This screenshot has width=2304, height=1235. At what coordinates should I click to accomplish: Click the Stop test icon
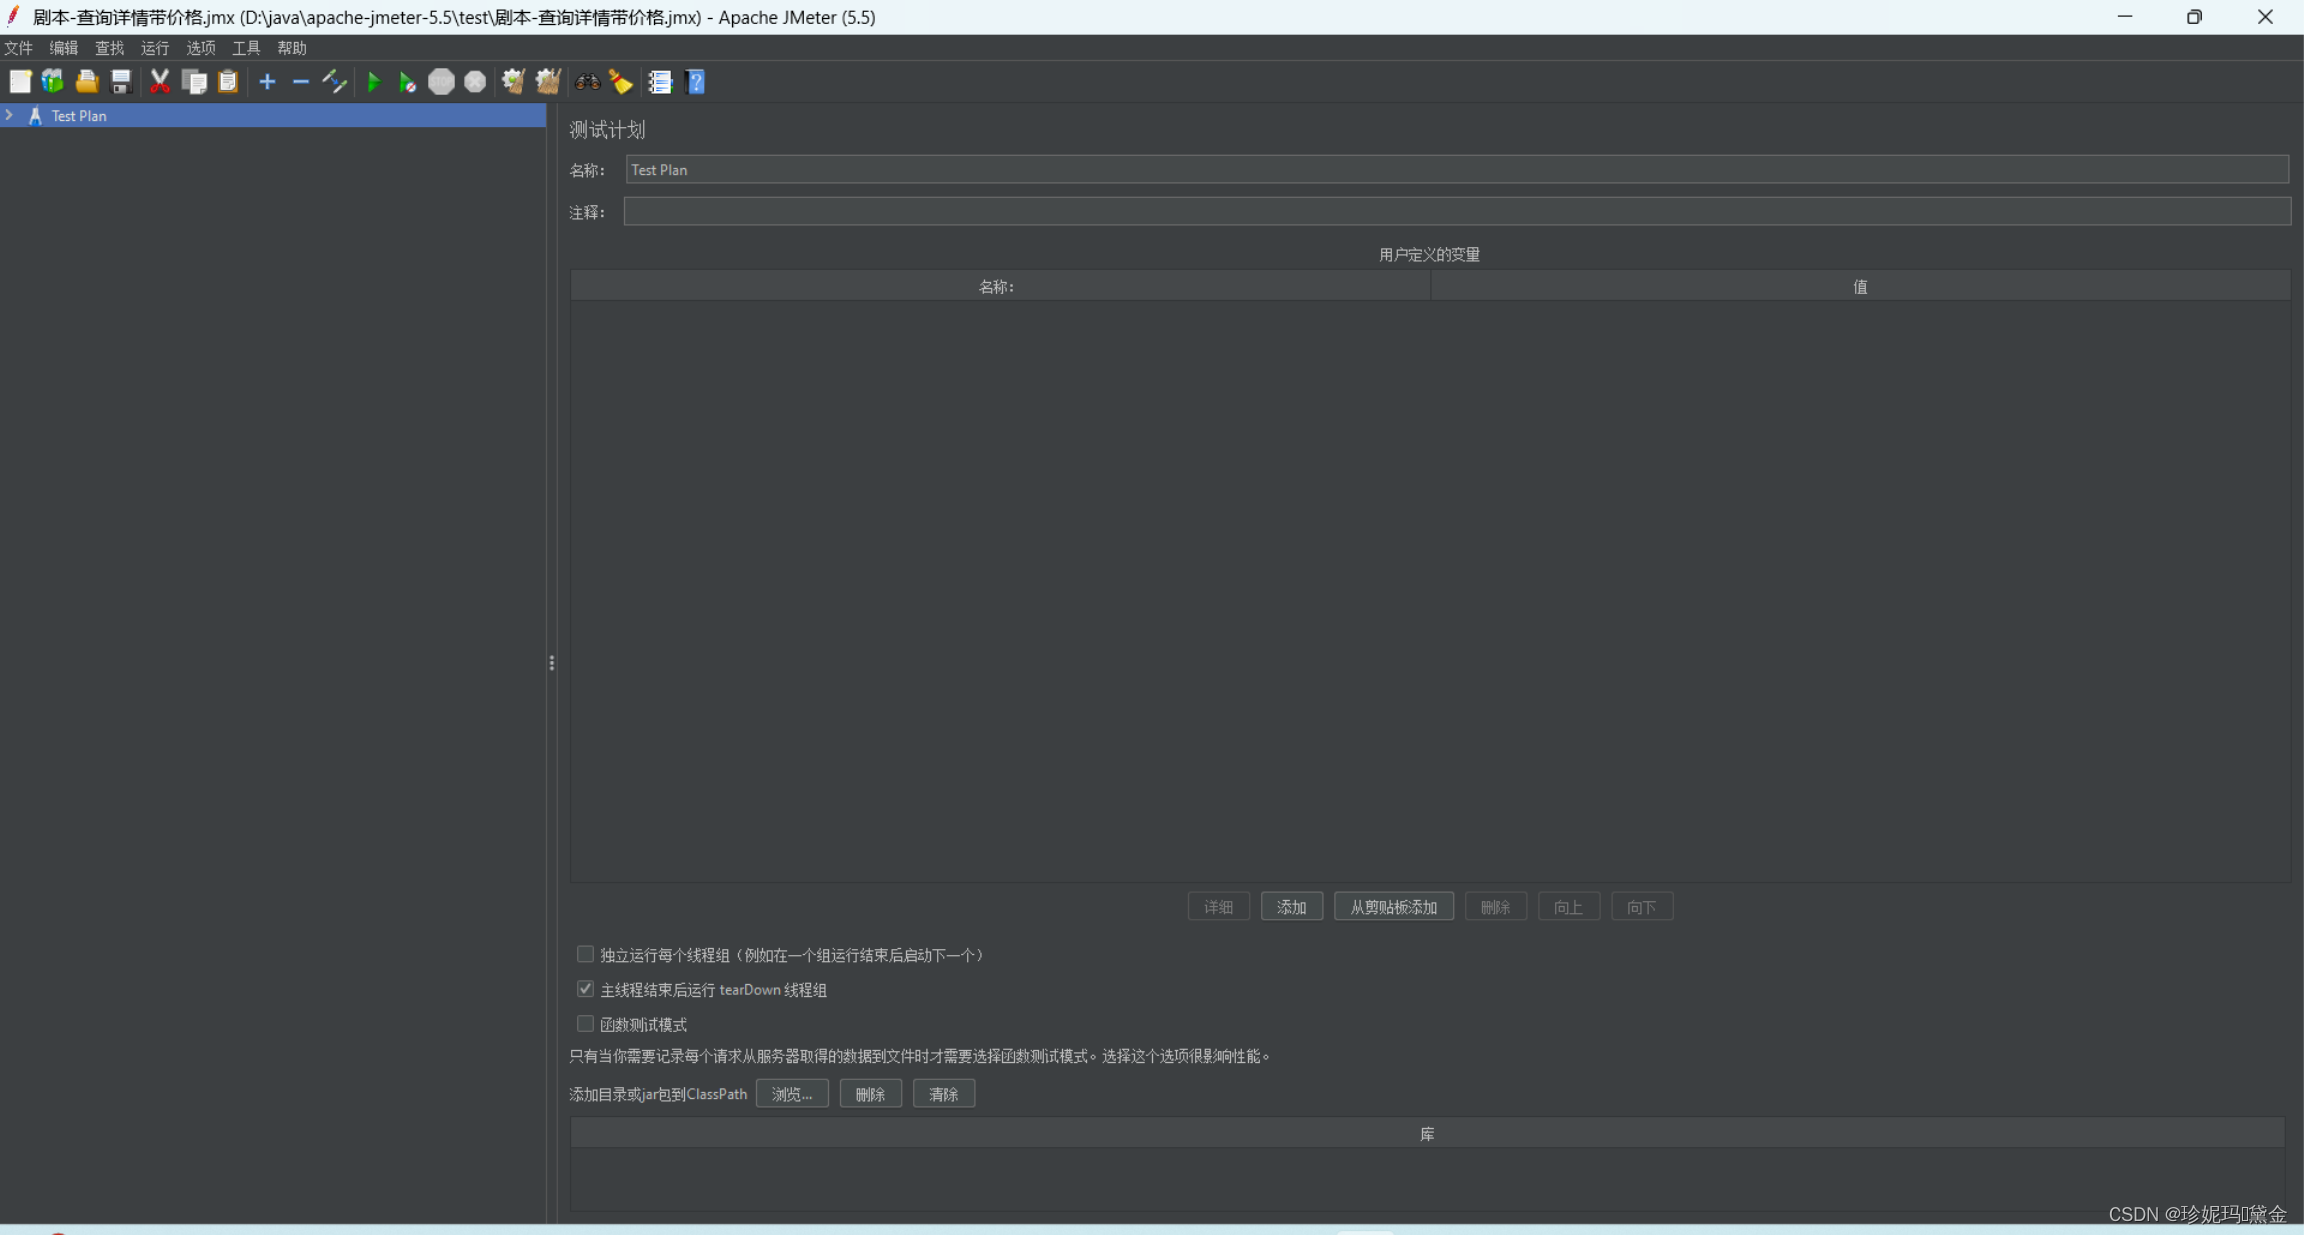point(441,82)
